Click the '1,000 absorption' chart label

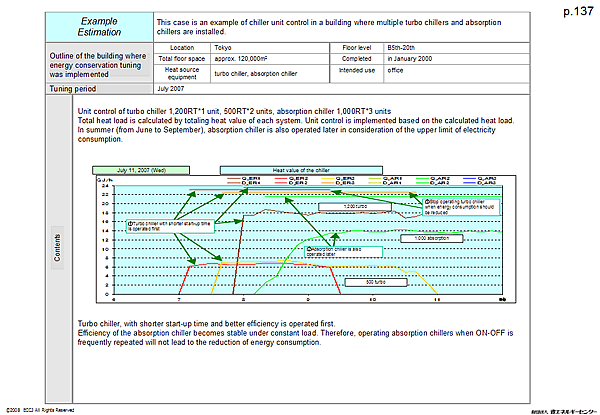pyautogui.click(x=432, y=238)
